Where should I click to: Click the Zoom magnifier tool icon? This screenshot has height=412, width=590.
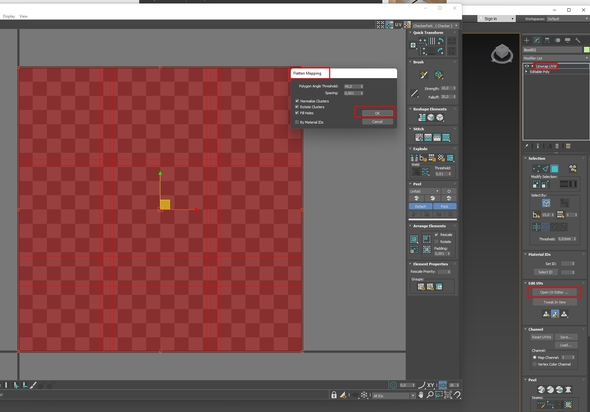430,395
